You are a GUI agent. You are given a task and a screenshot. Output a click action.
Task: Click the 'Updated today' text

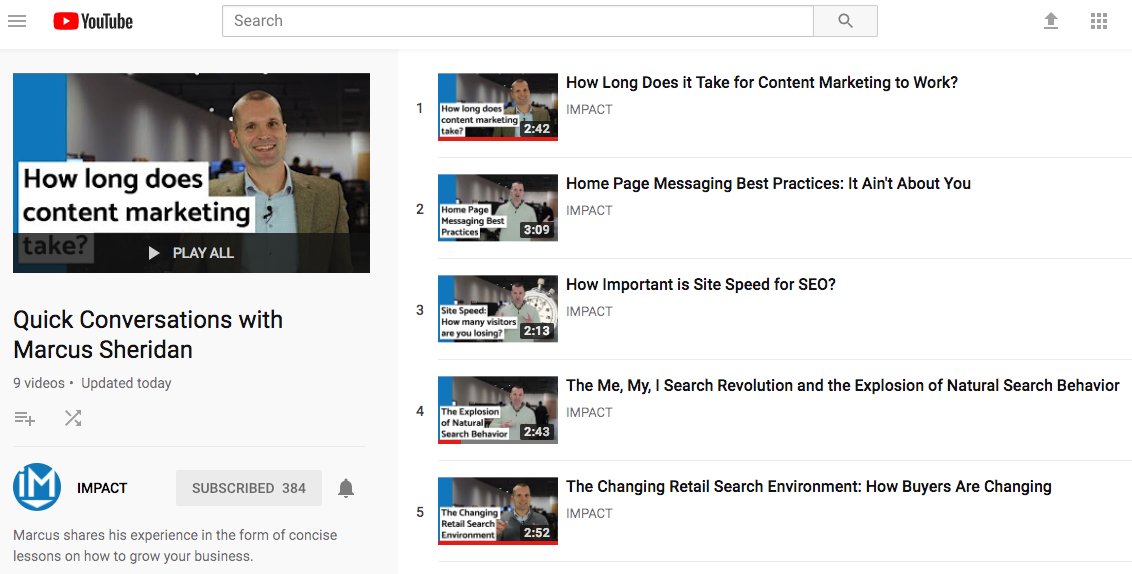[126, 383]
